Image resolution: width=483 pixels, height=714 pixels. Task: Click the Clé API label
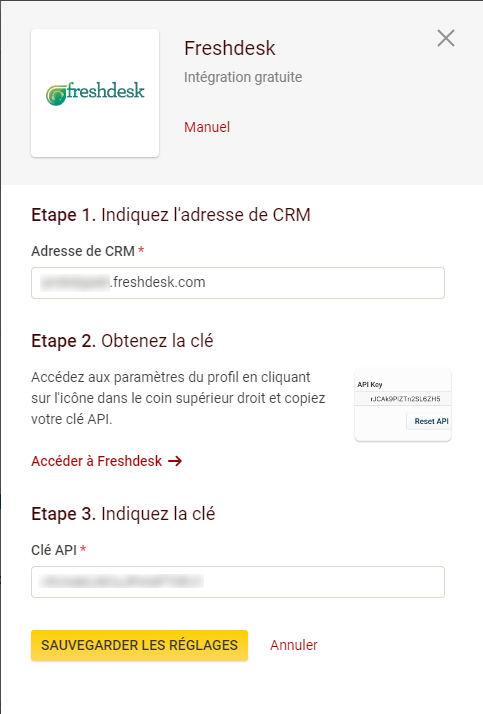pyautogui.click(x=58, y=550)
